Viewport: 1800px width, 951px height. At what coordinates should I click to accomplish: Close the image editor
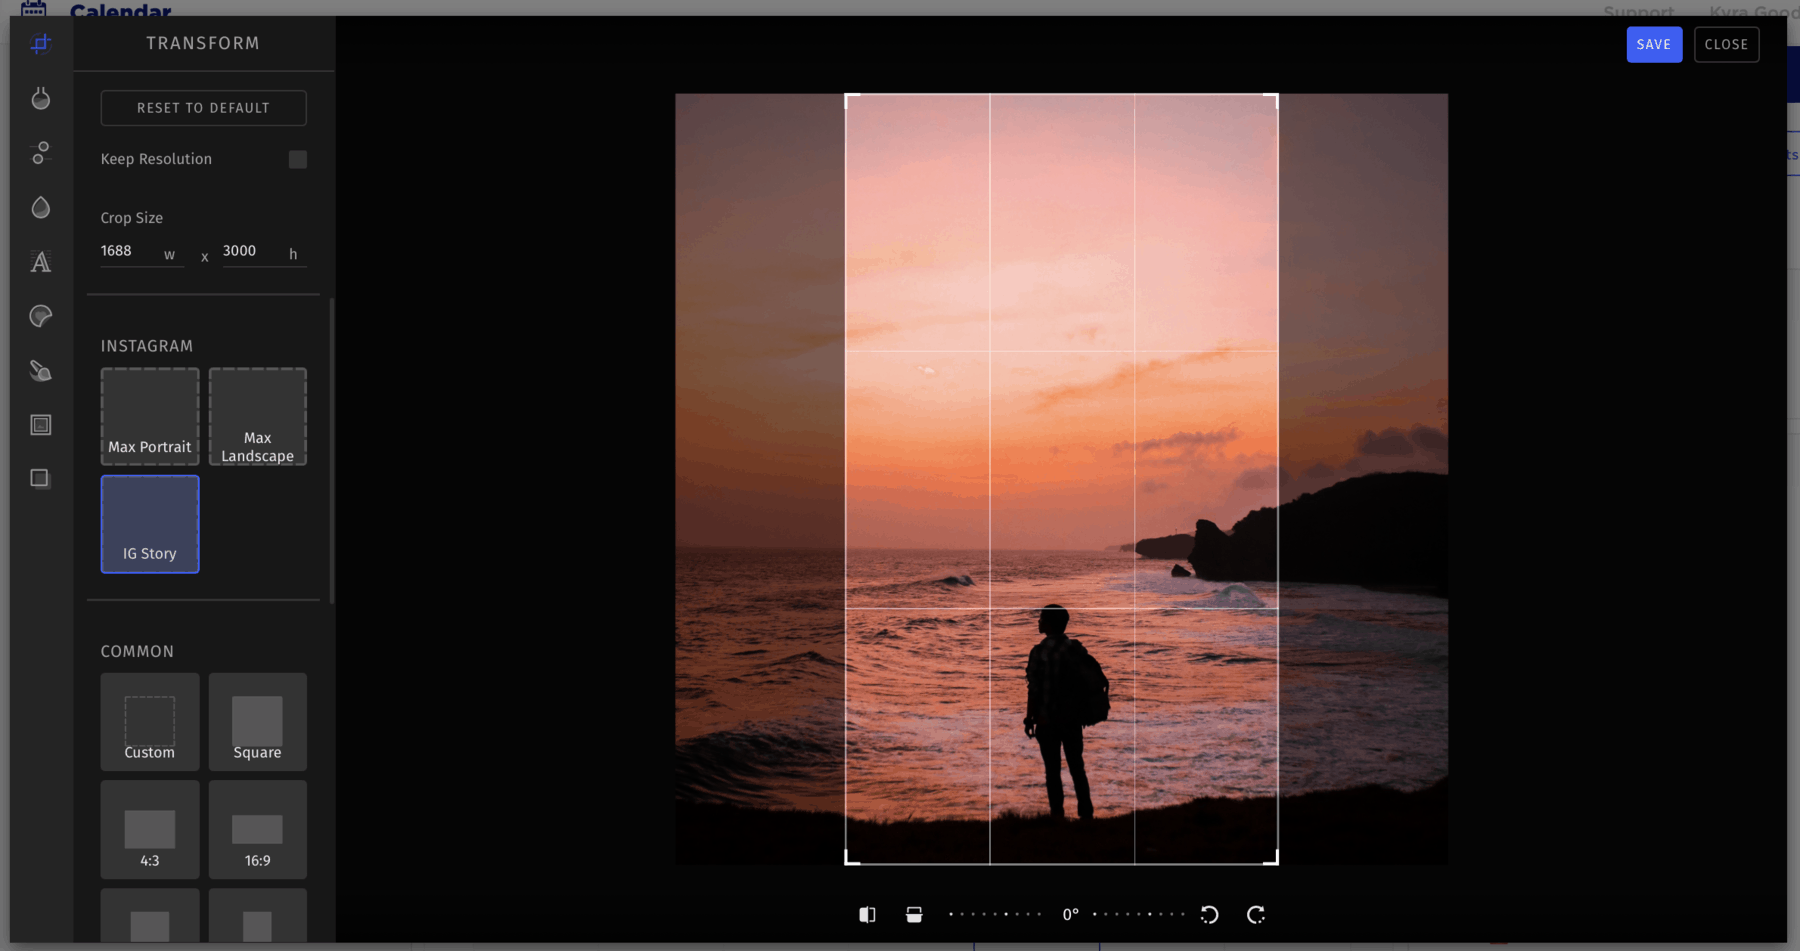[1726, 44]
